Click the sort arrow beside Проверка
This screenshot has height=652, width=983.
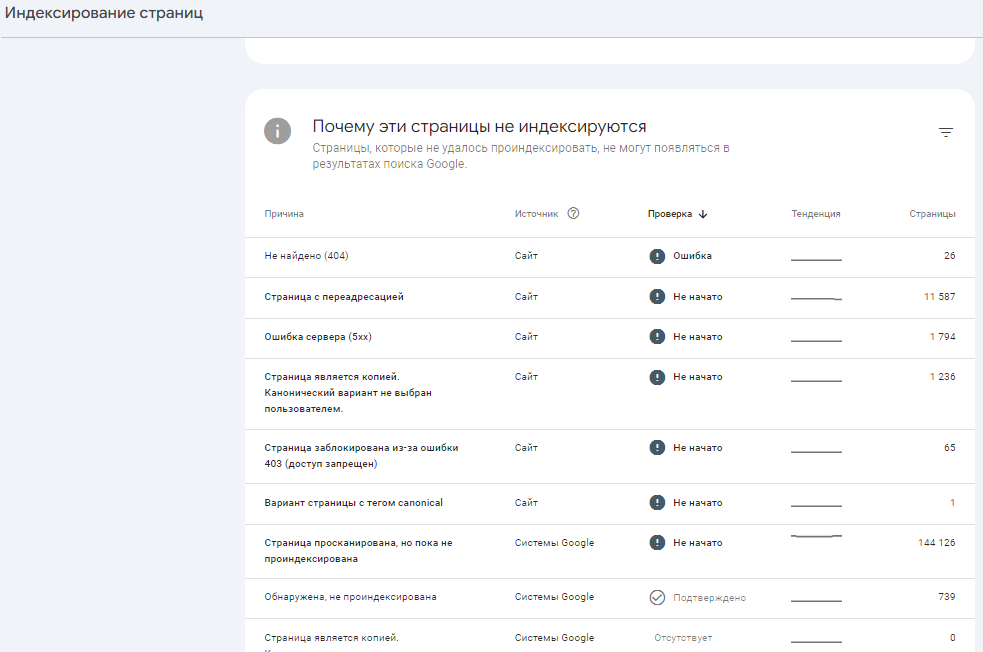coord(703,214)
